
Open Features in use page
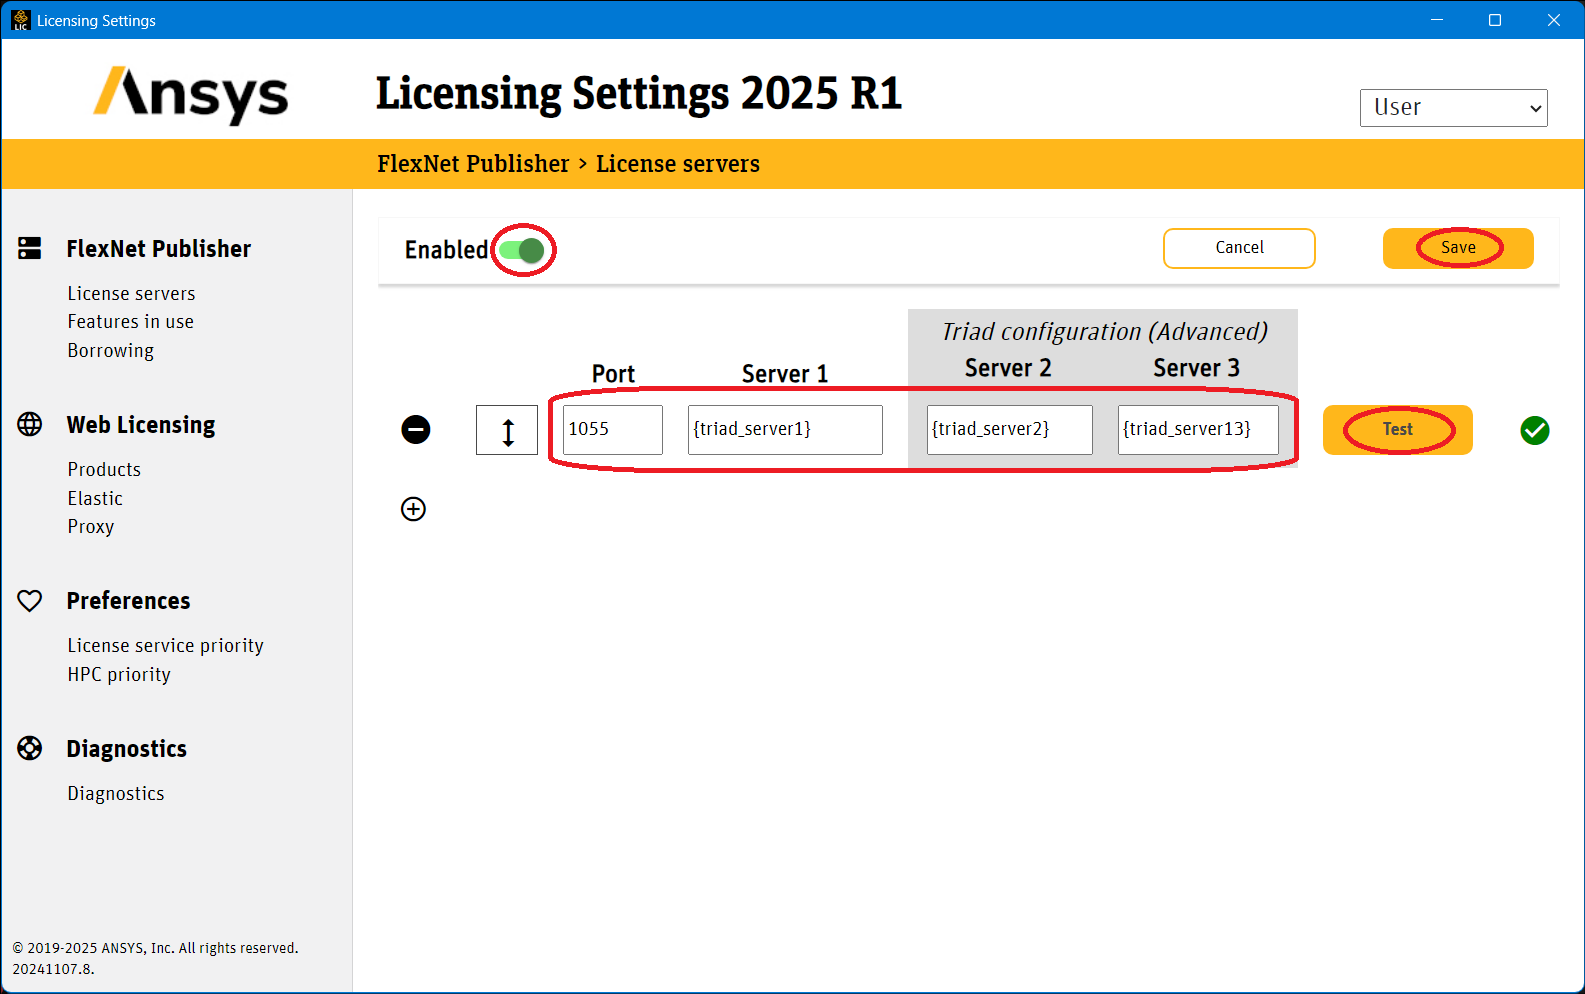click(130, 321)
